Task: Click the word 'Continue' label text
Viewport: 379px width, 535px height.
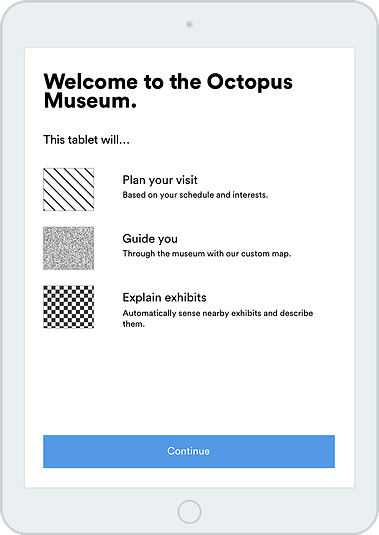Action: (188, 451)
